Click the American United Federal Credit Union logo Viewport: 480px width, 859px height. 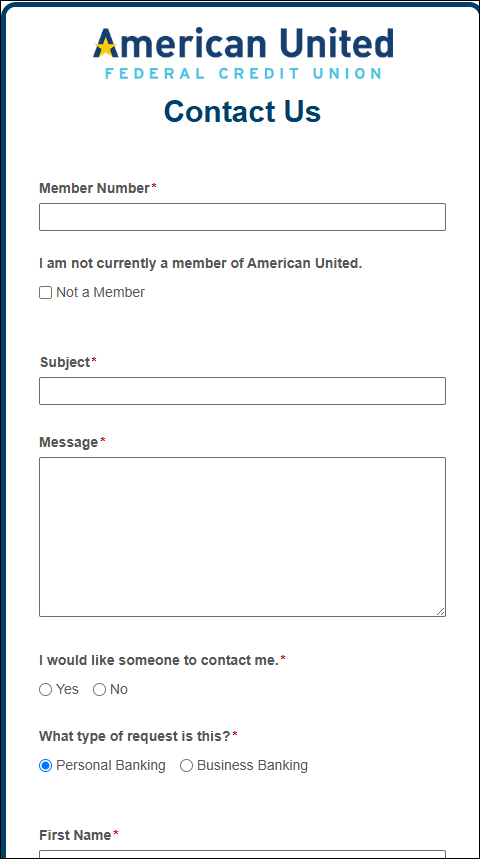pyautogui.click(x=243, y=53)
